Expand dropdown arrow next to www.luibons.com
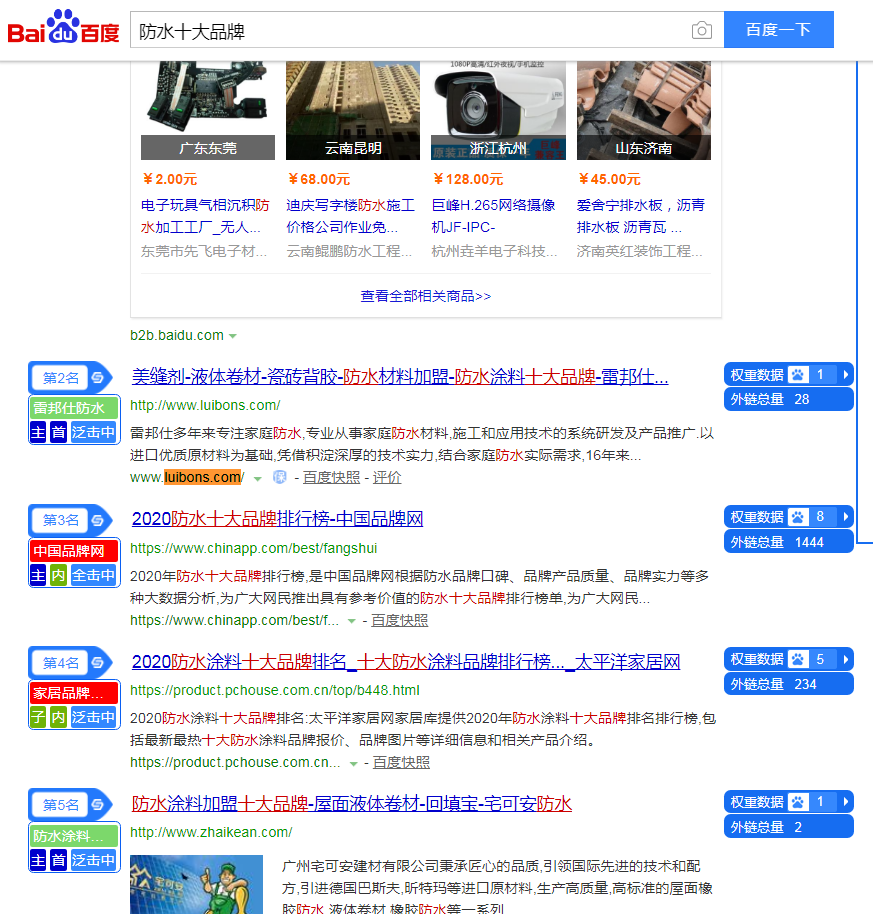This screenshot has height=914, width=873. pos(258,479)
